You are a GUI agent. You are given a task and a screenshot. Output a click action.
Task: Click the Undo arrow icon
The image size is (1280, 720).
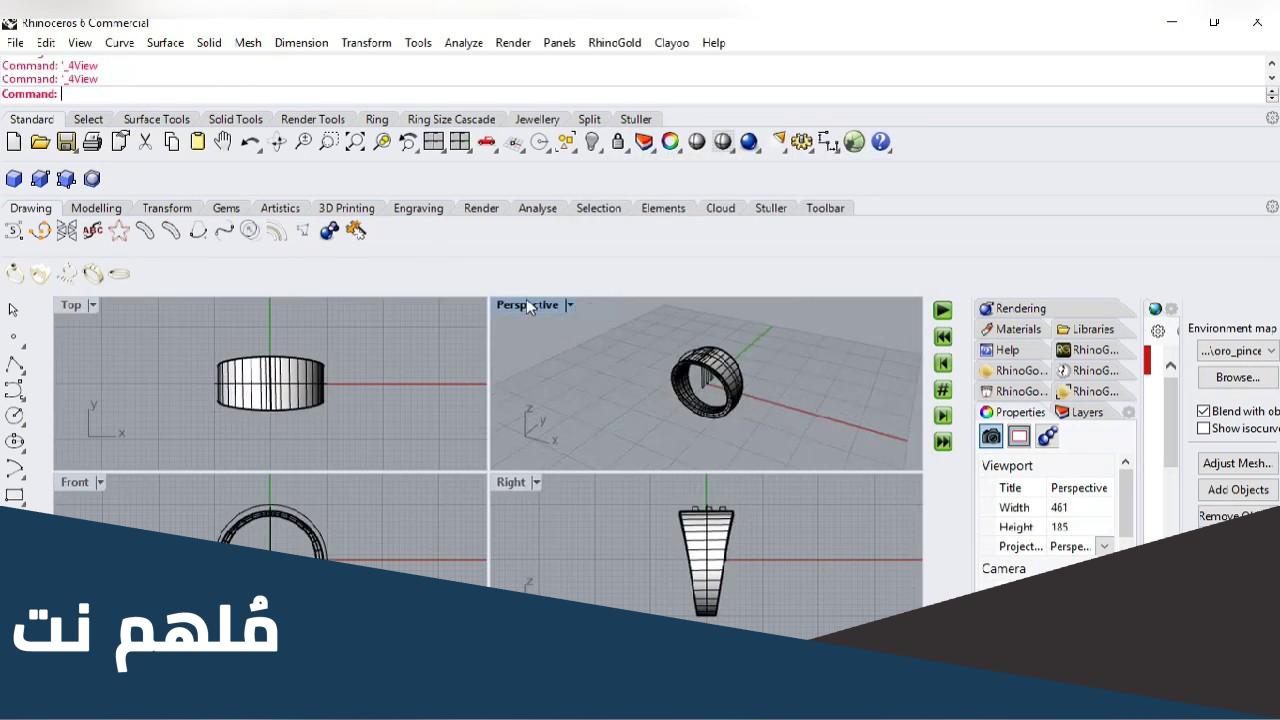point(250,142)
